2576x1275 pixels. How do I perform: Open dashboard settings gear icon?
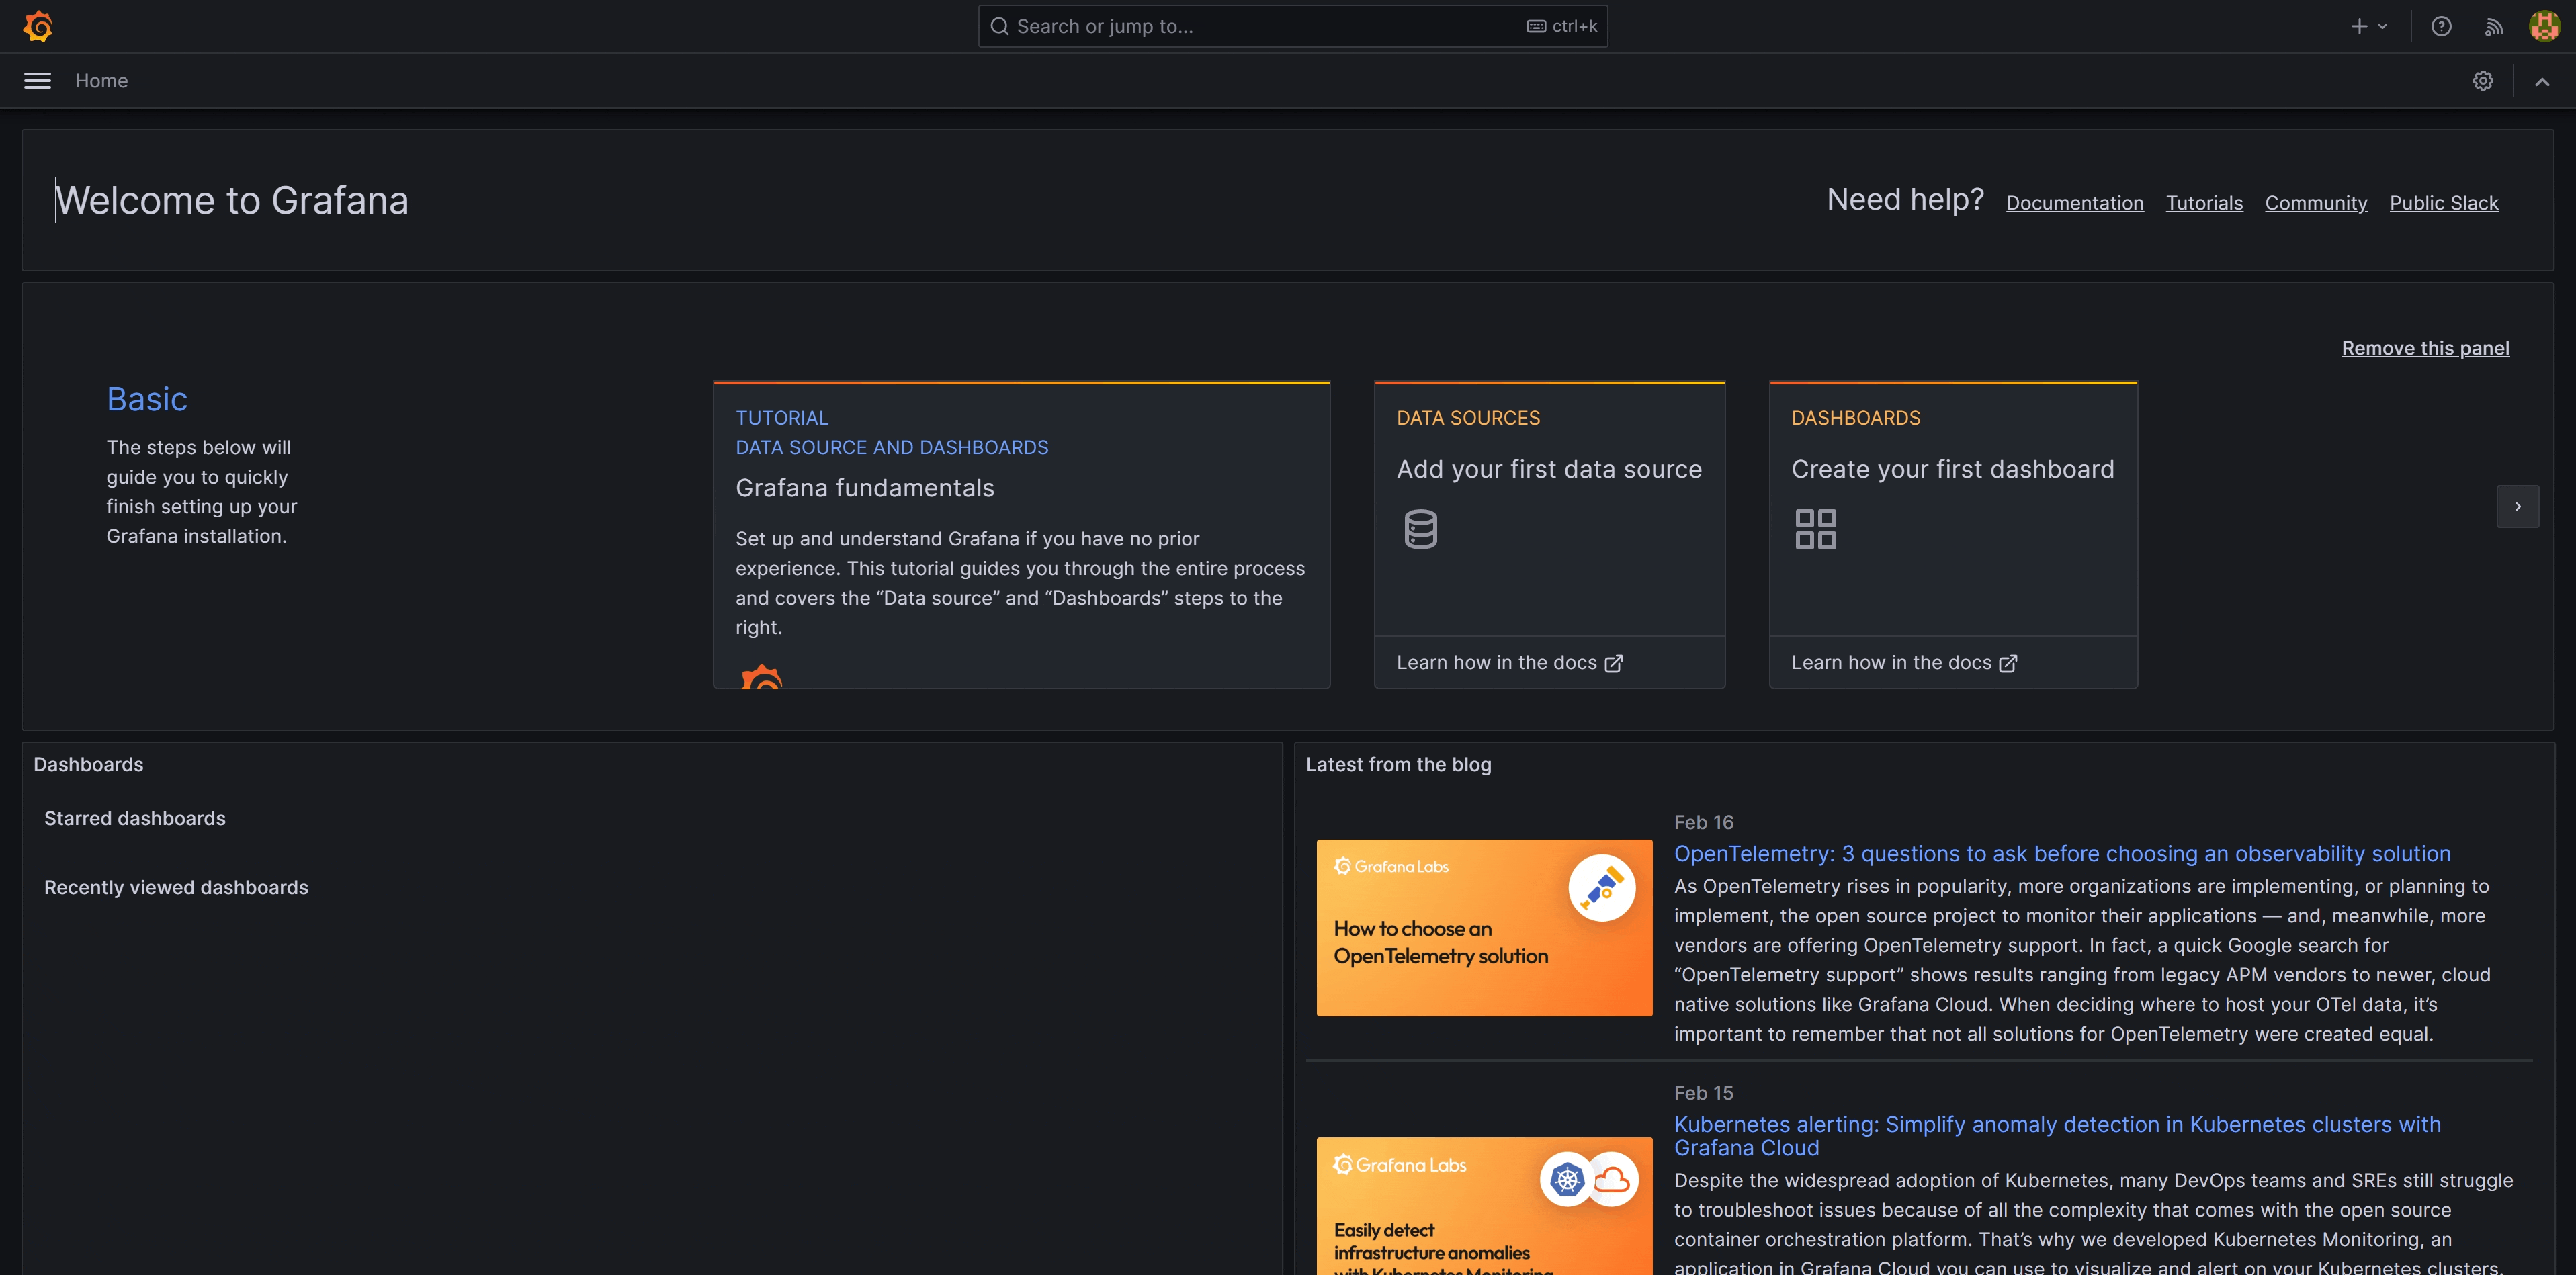click(x=2483, y=81)
